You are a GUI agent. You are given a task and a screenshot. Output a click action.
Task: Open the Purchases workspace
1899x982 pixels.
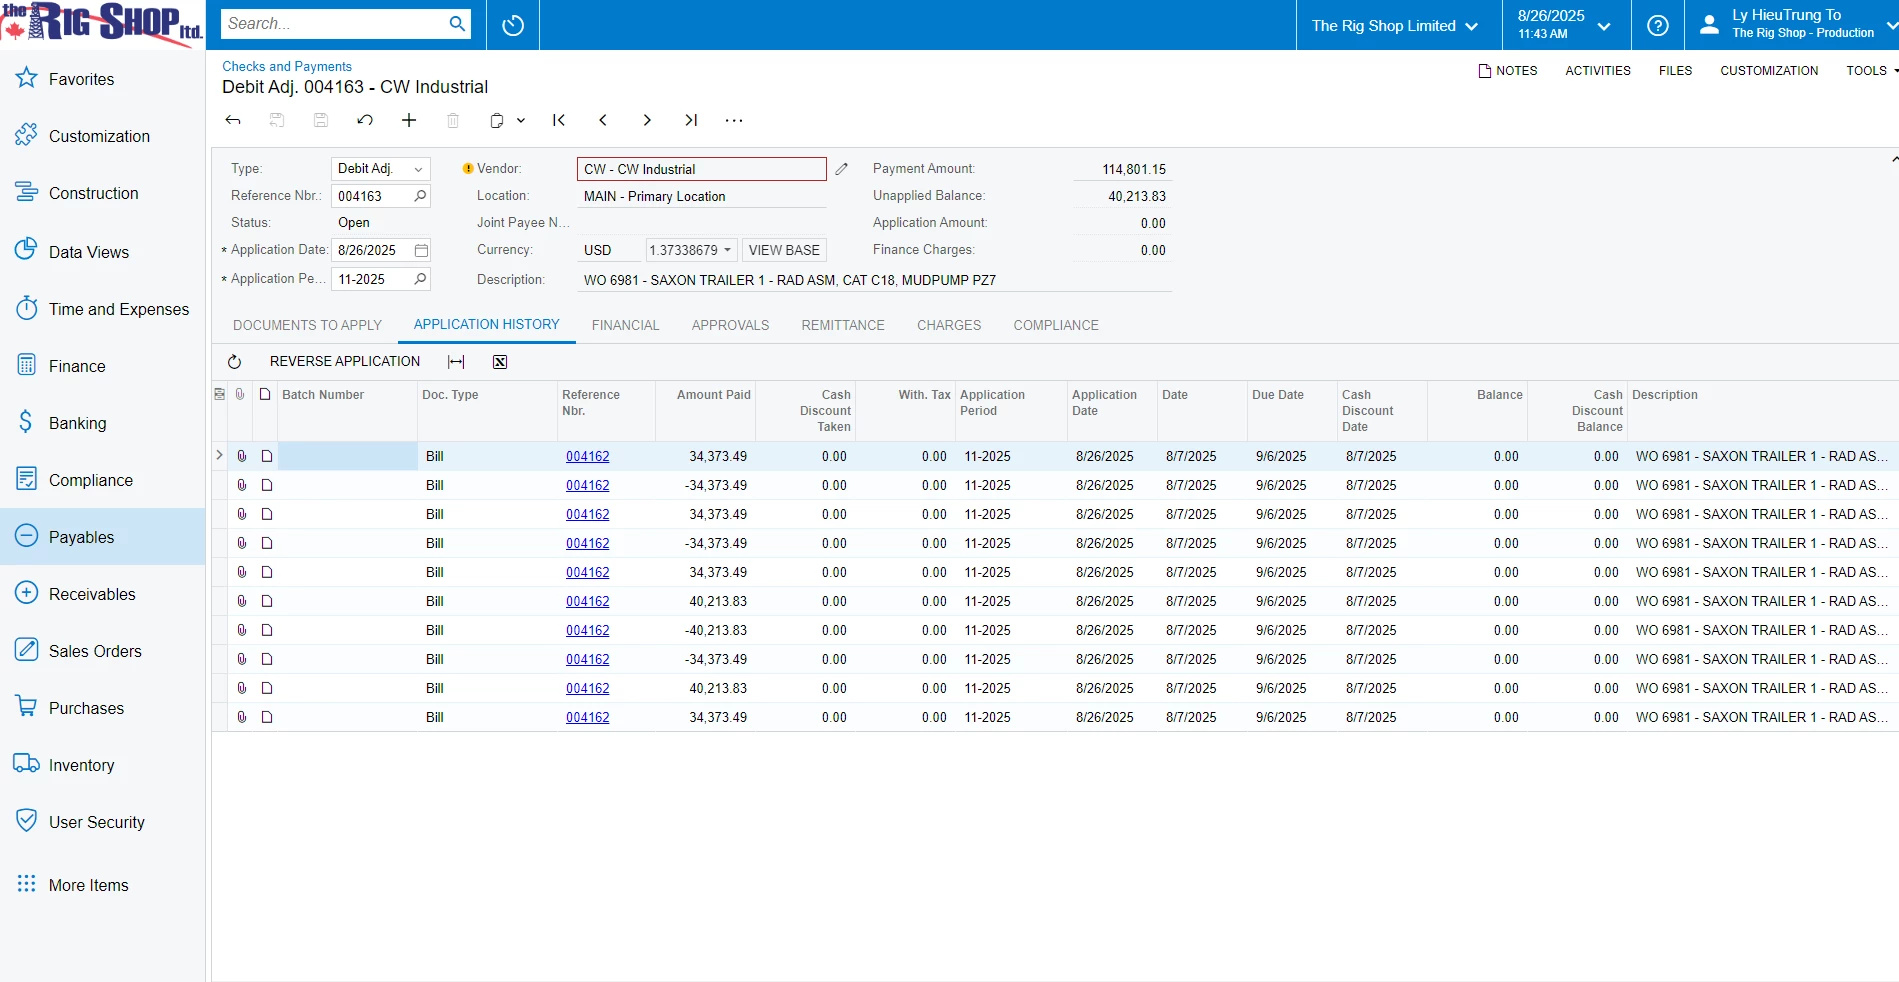click(x=102, y=708)
